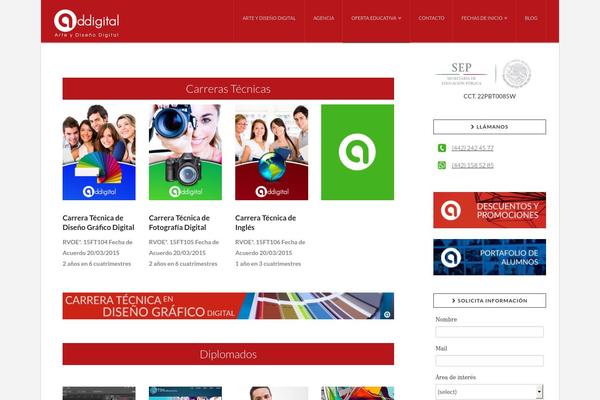The width and height of the screenshot is (600, 400).
Task: Click the circular icon on Diseño Gráfico banner
Action: 387,314
